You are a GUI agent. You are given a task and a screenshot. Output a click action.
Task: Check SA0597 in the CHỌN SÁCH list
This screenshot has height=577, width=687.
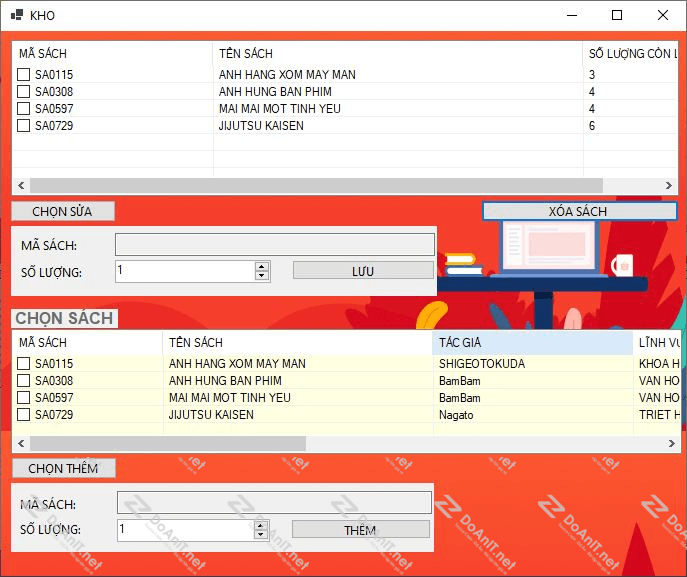23,397
